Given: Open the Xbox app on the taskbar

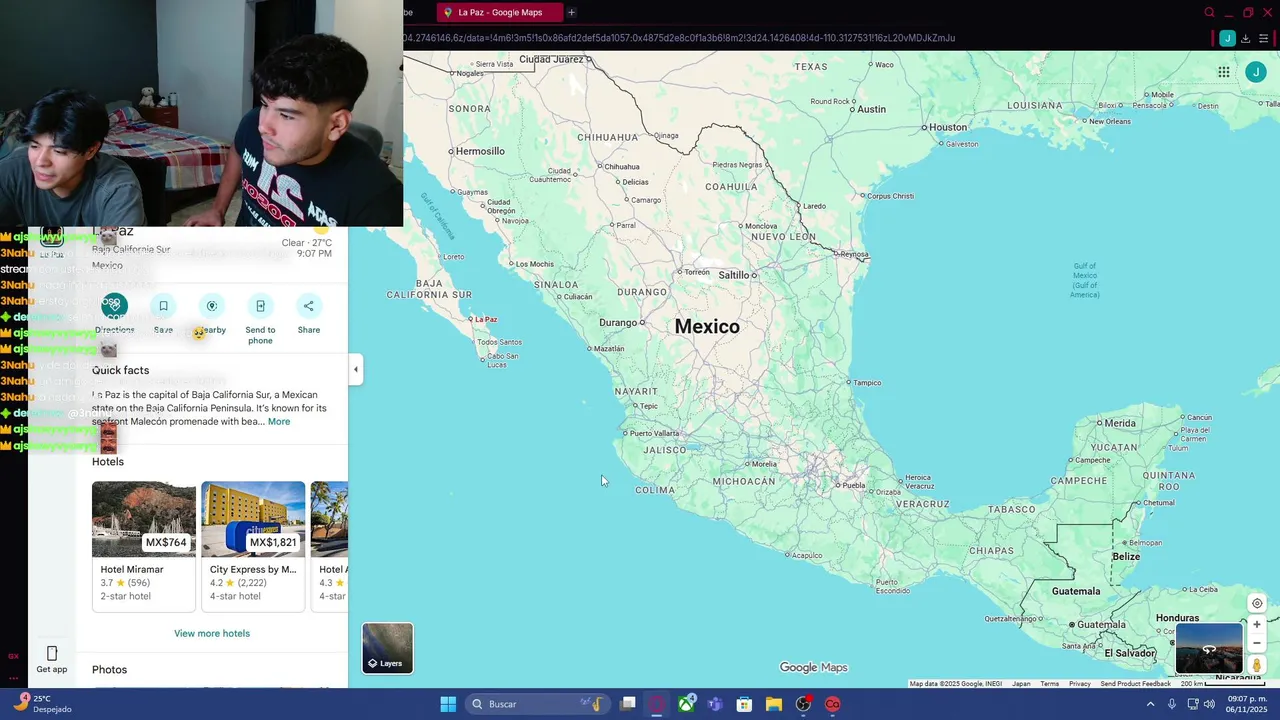Looking at the screenshot, I should (686, 704).
